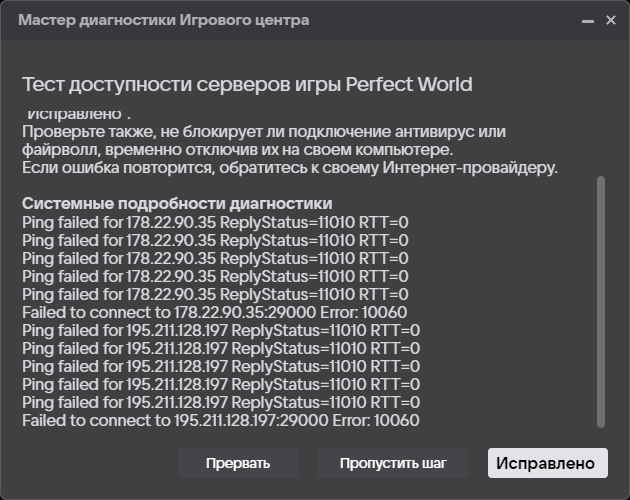Click the first Ping failed for 178.22.90.35 line
This screenshot has width=630, height=500.
tap(215, 221)
